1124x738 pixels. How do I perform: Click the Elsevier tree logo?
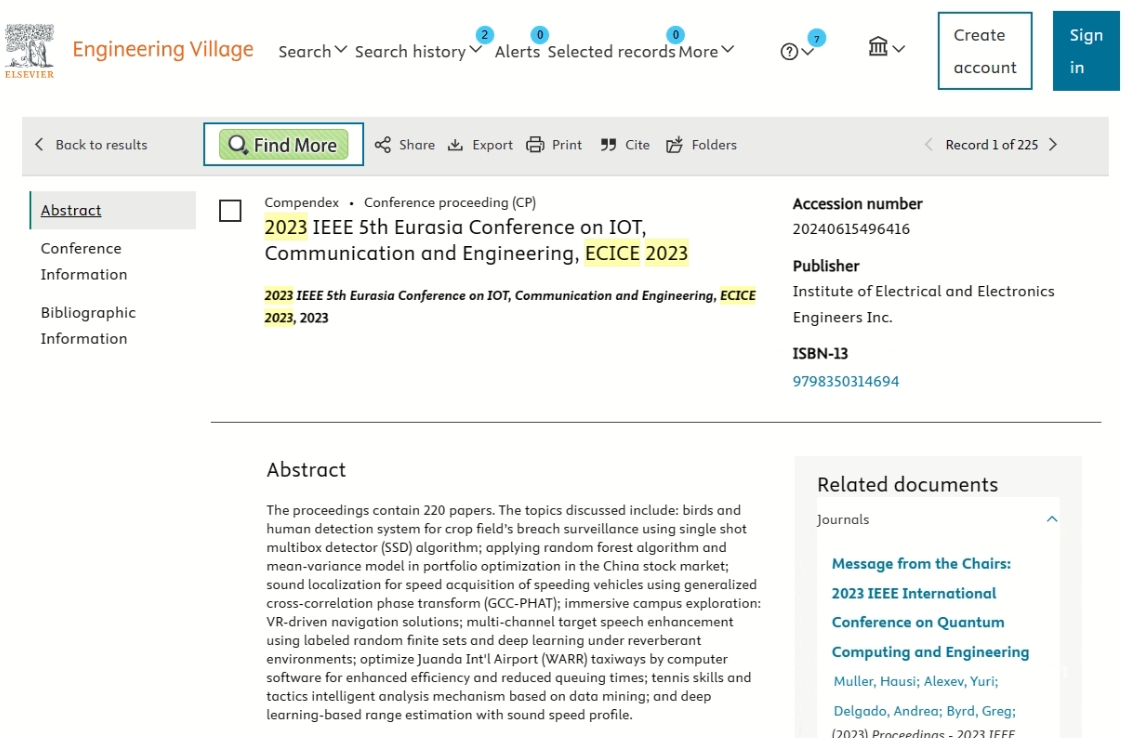tap(29, 50)
